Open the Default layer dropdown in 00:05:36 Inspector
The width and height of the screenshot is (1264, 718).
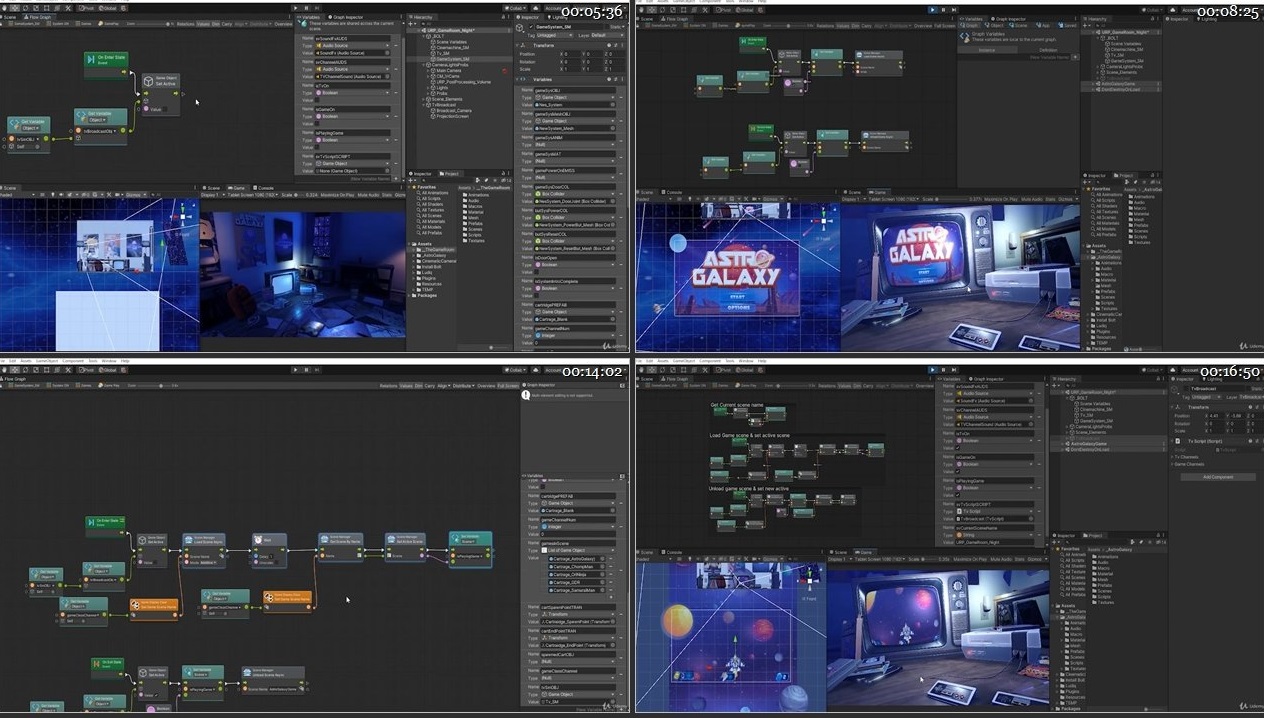point(606,35)
